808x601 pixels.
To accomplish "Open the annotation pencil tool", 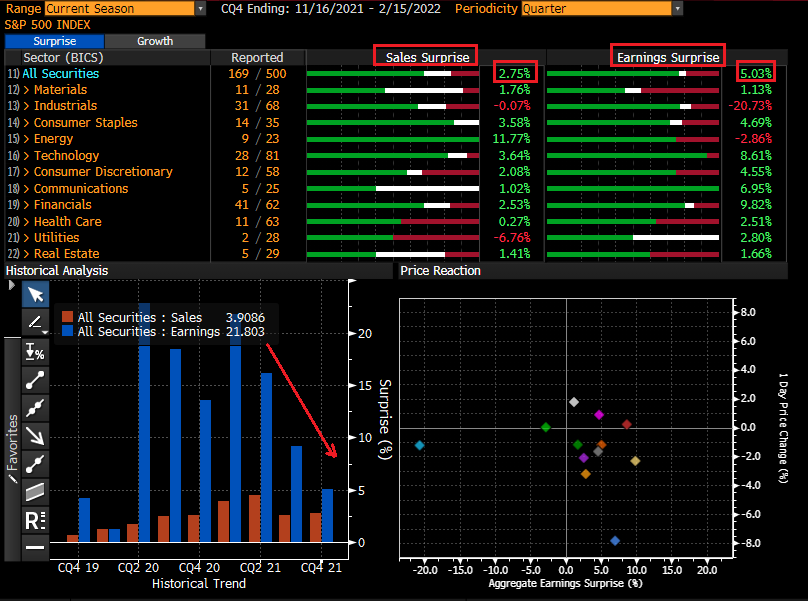I will tap(35, 323).
